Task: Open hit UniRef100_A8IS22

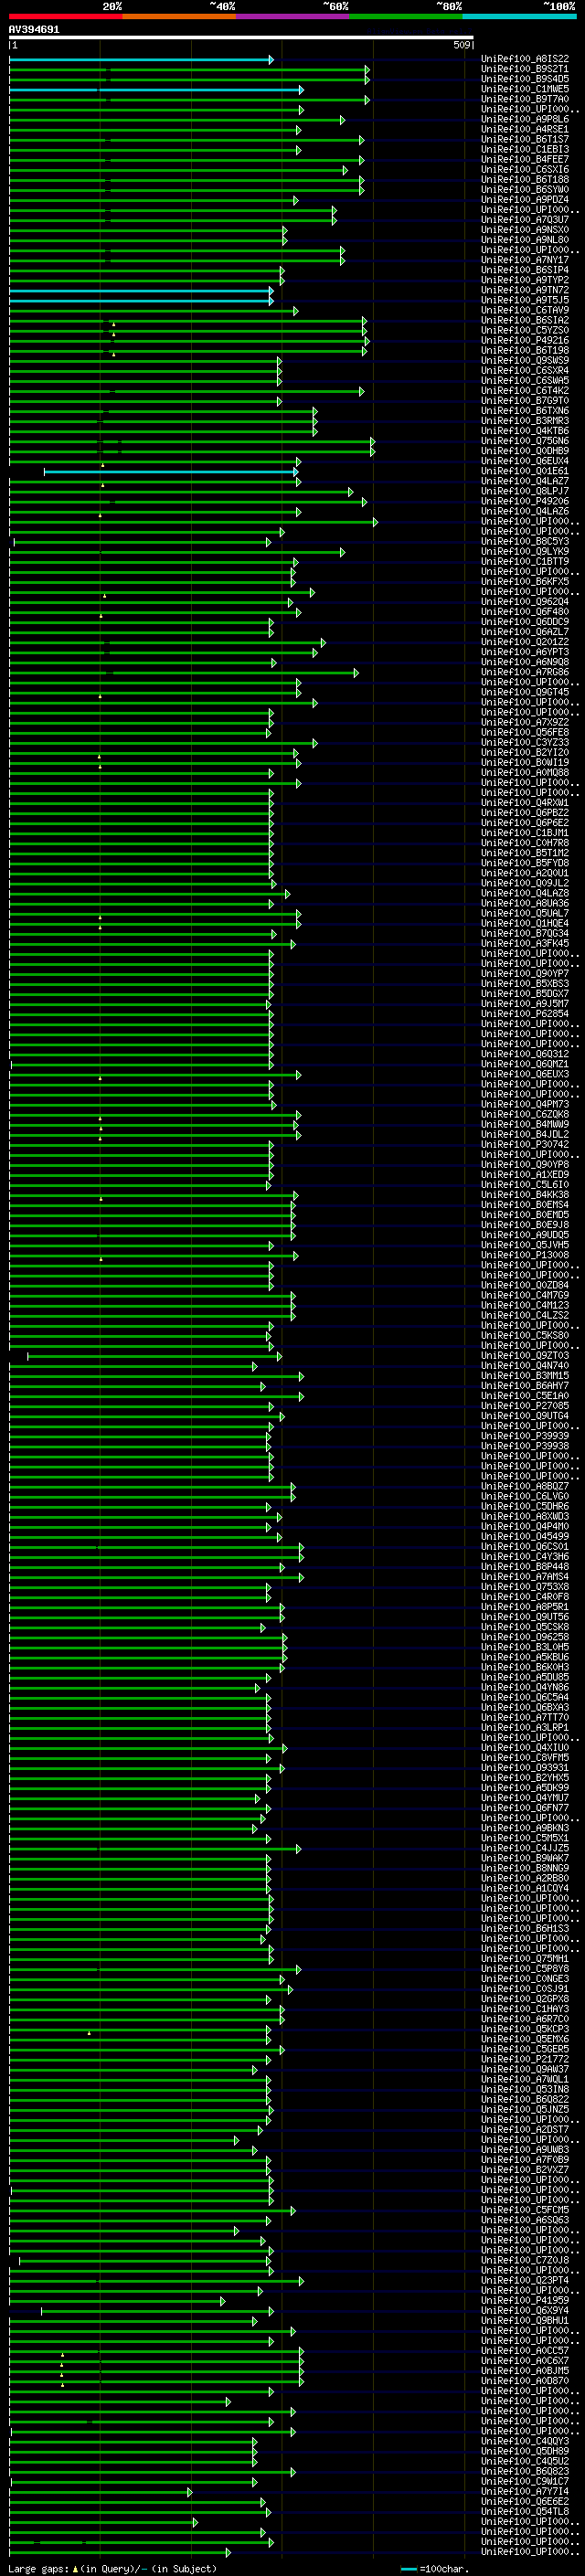Action: click(525, 59)
